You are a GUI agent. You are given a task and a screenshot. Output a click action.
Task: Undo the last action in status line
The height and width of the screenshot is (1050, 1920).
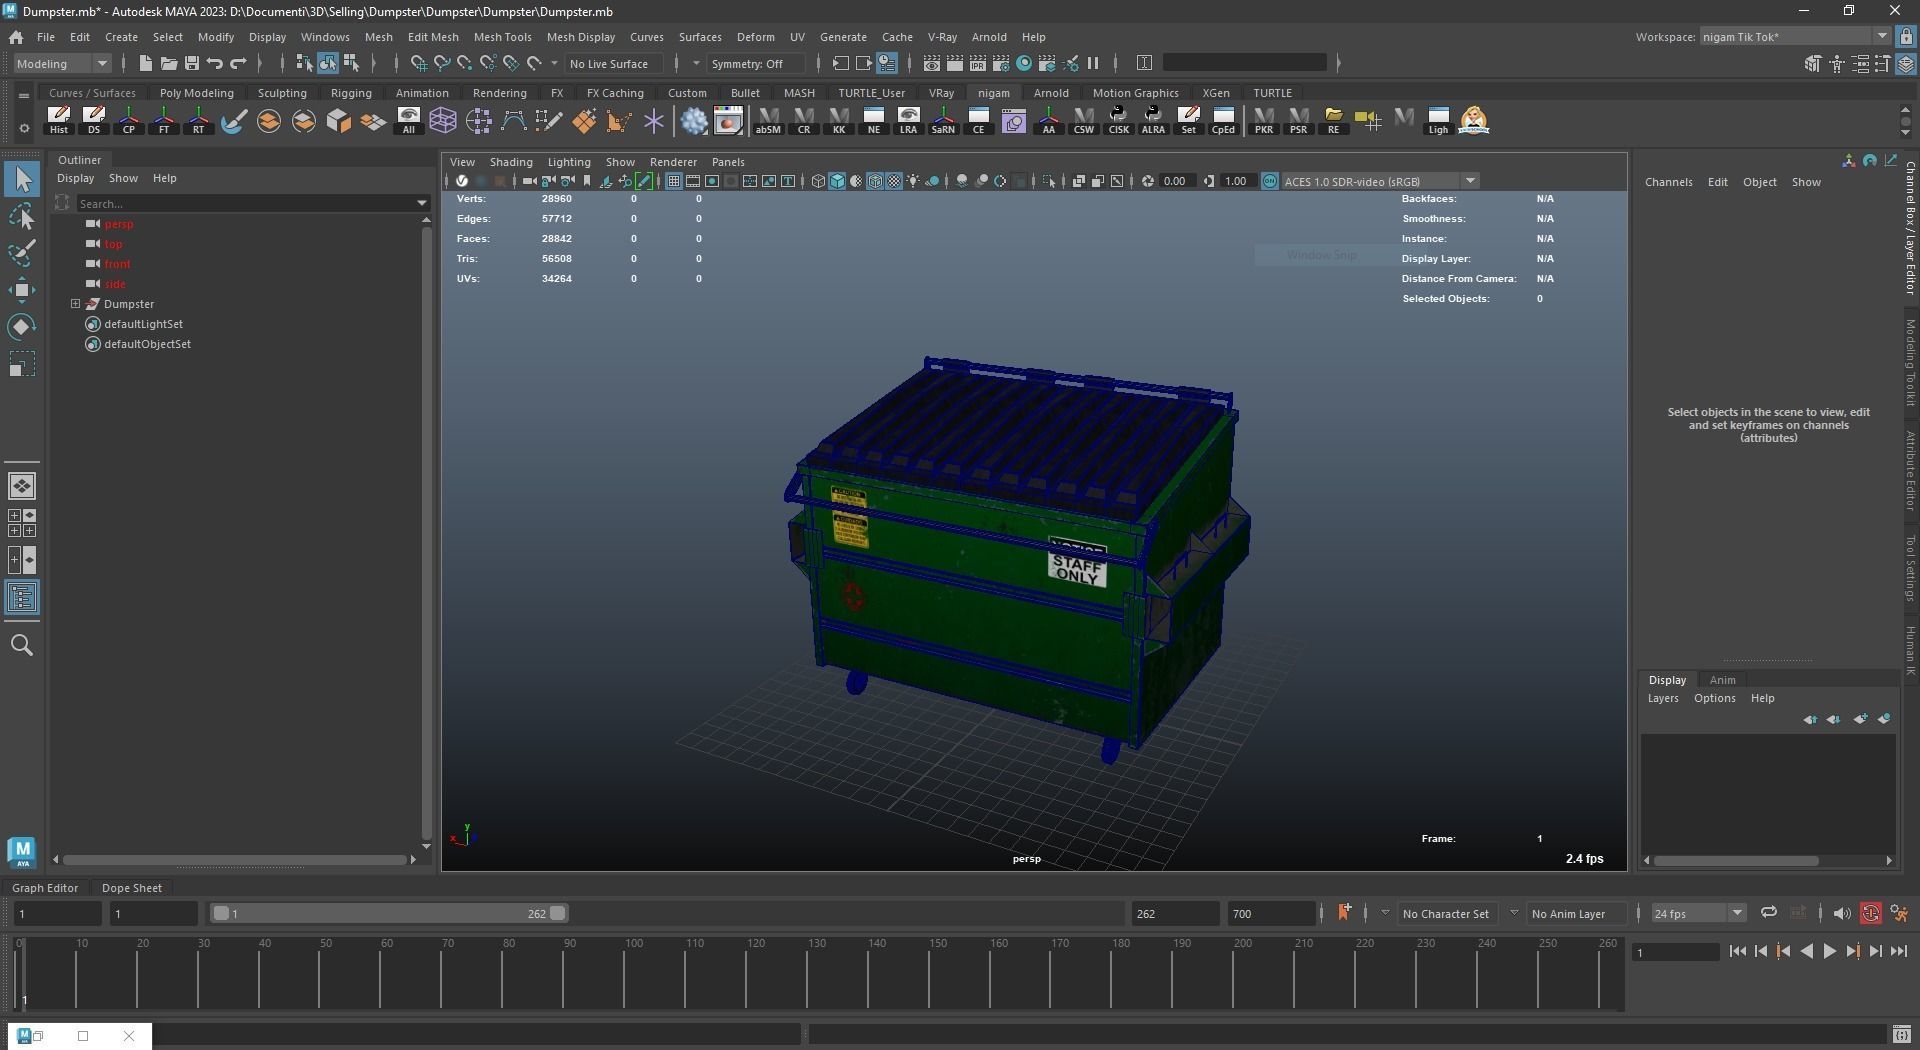[x=214, y=63]
